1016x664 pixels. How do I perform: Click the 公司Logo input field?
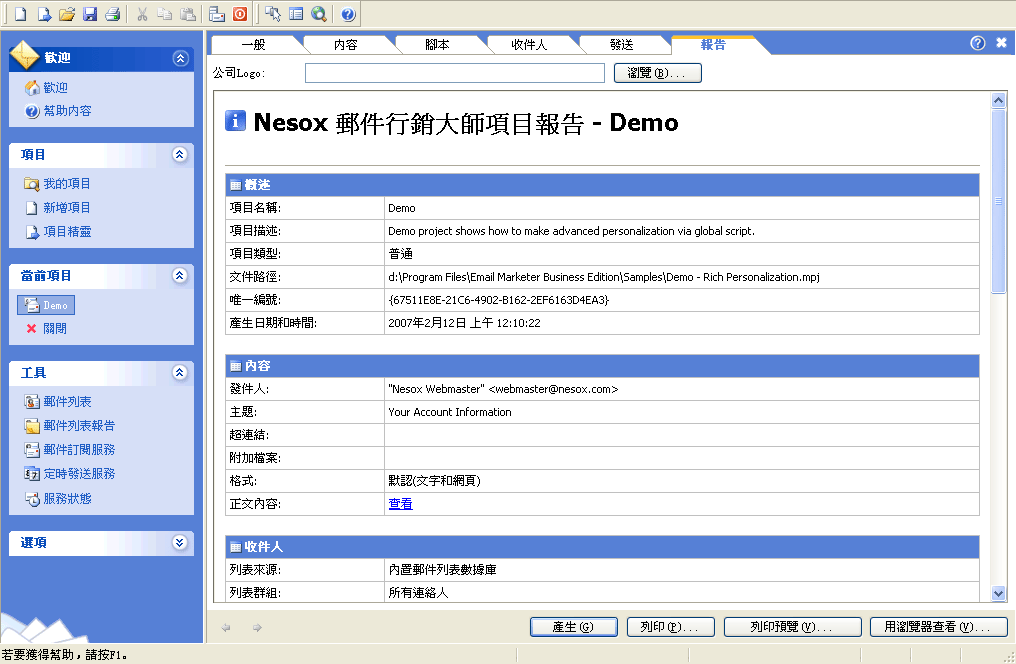454,73
